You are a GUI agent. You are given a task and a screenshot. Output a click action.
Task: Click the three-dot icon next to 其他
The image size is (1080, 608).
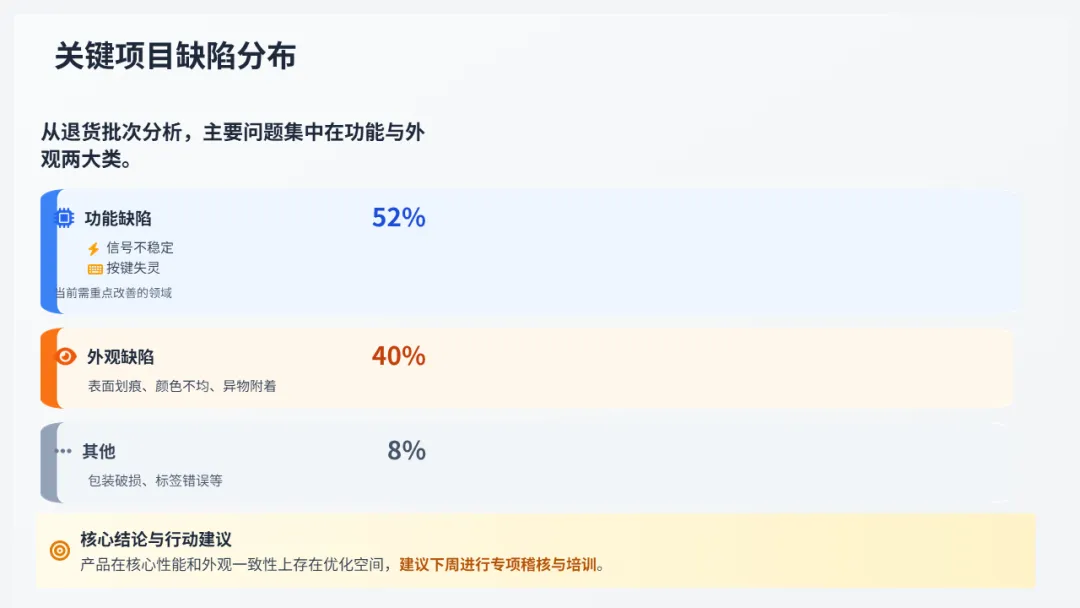(64, 451)
